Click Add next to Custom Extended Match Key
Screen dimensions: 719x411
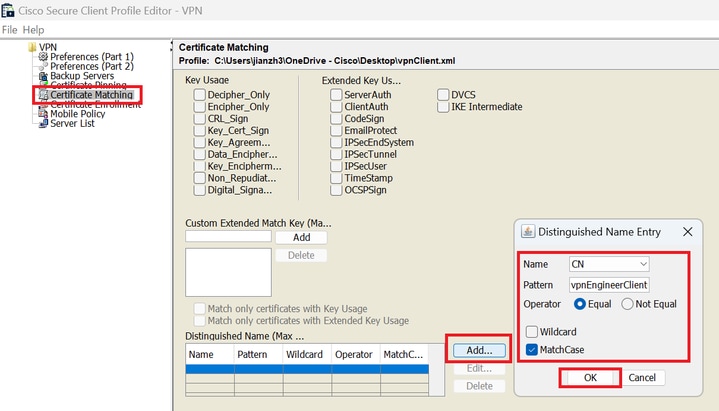[x=301, y=237]
